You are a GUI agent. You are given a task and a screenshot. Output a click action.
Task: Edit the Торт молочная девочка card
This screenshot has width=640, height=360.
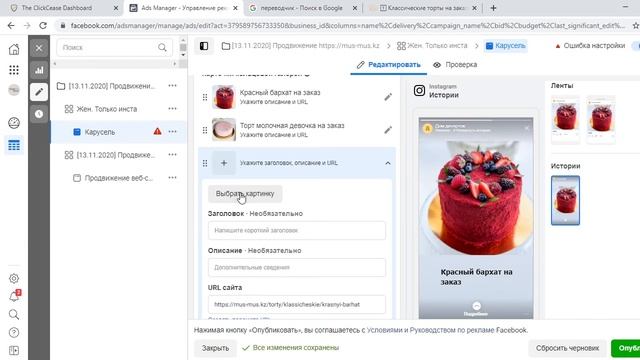point(388,130)
